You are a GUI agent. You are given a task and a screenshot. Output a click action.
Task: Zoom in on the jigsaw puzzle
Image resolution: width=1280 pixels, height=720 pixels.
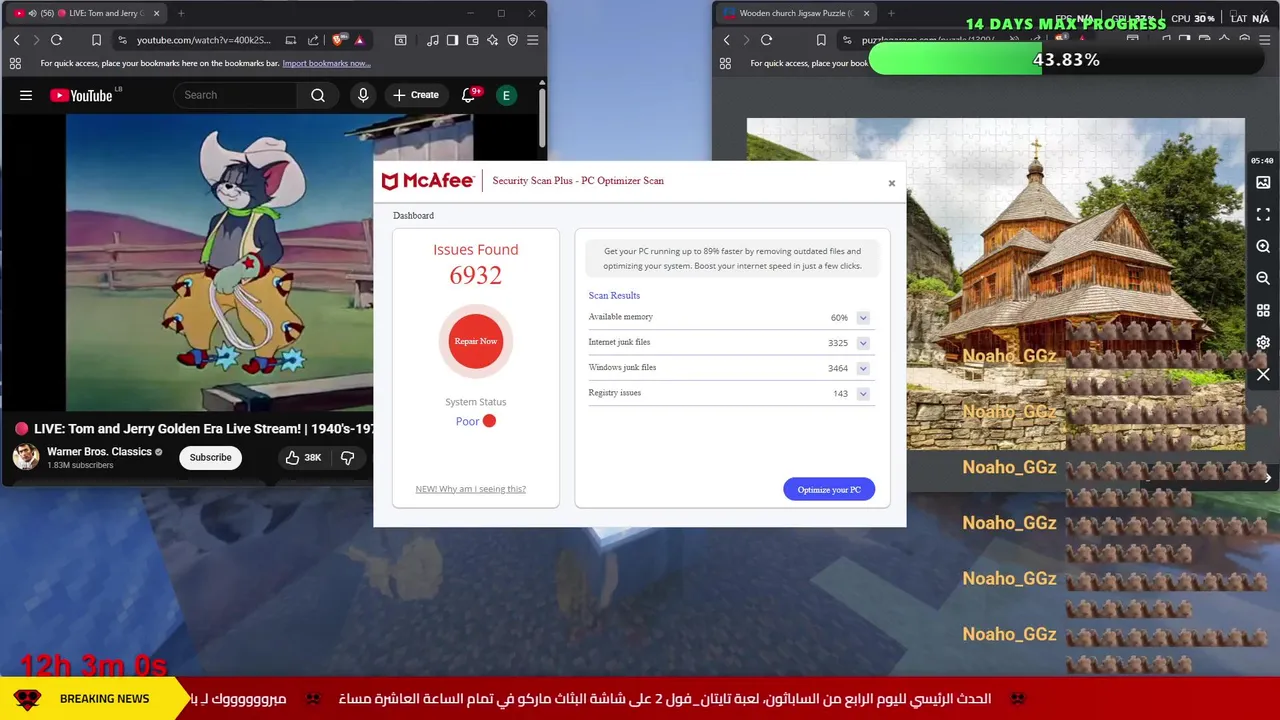pos(1263,247)
